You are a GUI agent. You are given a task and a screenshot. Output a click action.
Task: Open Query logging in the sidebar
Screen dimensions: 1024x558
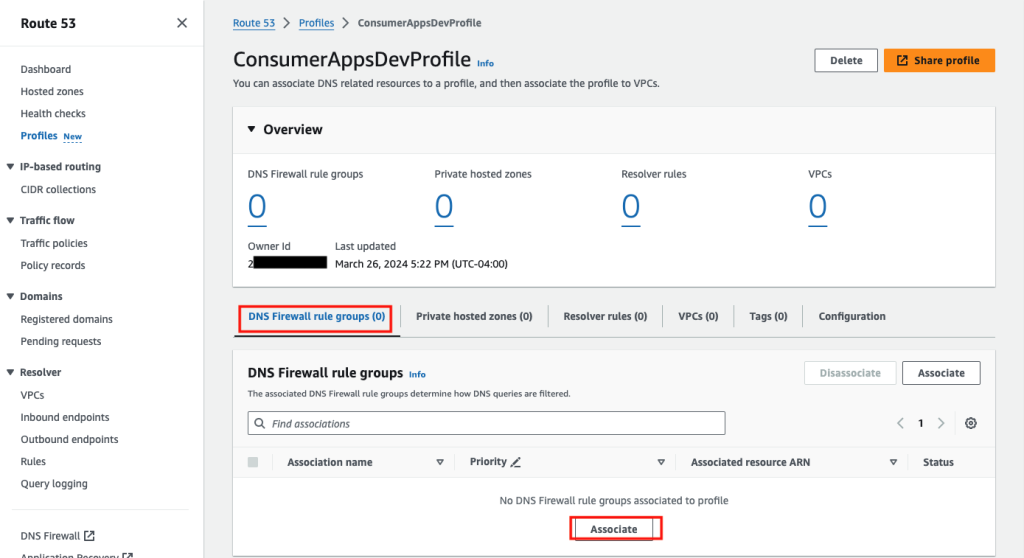pos(54,484)
